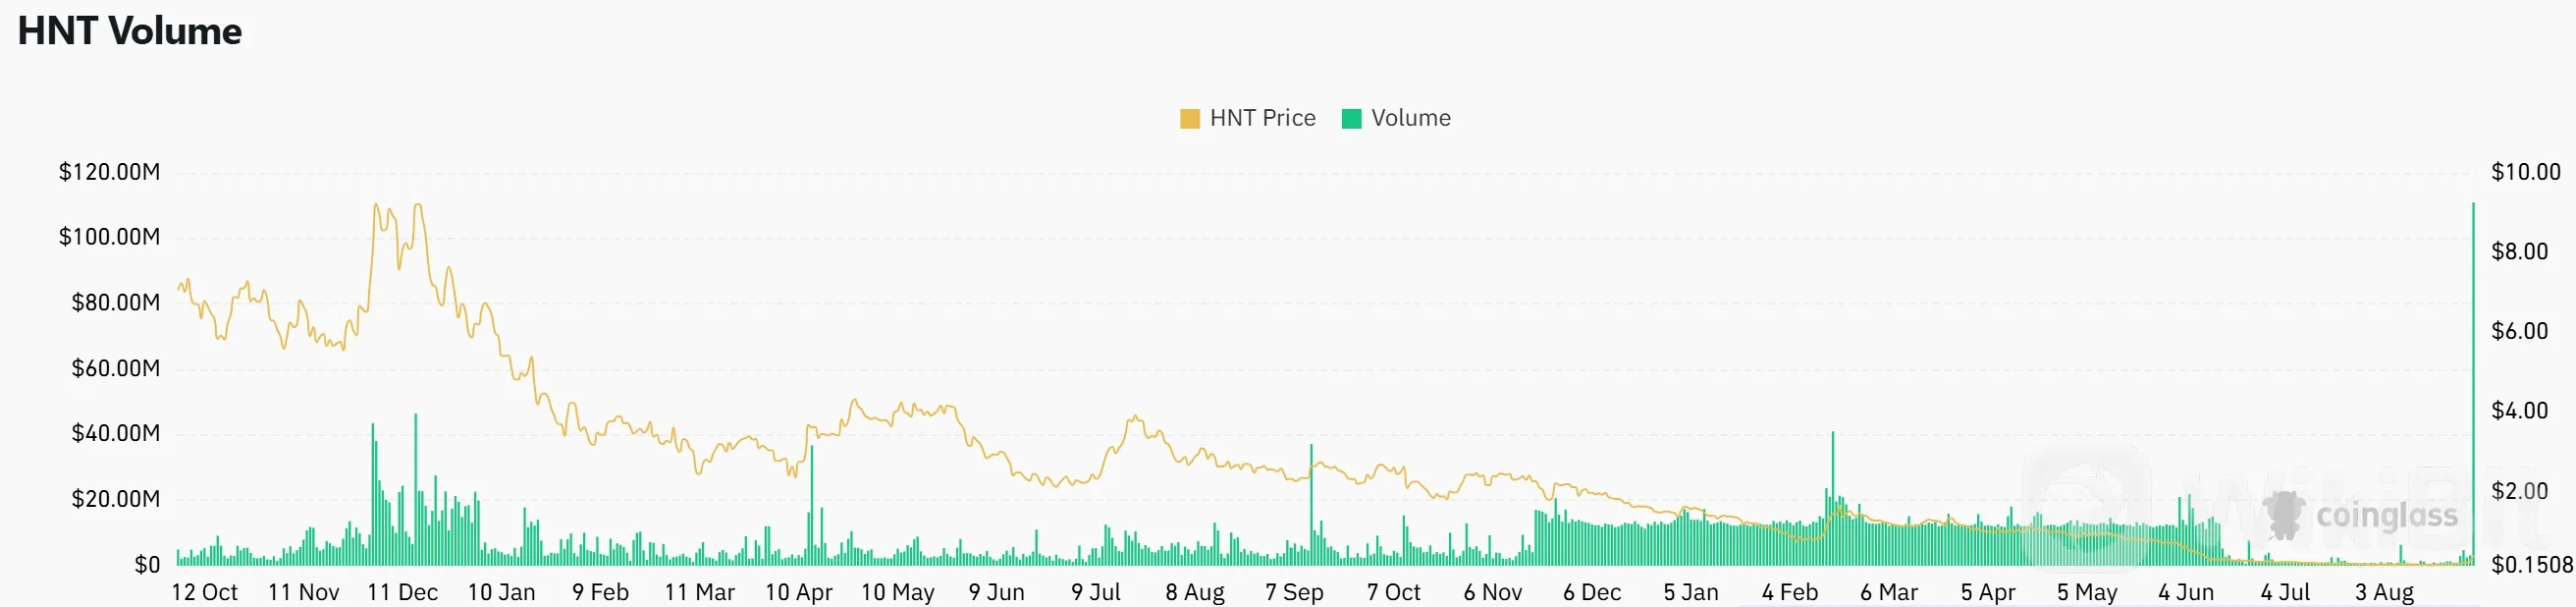Click the $8.00 right axis label
Viewport: 2576px width, 607px height.
(2519, 252)
